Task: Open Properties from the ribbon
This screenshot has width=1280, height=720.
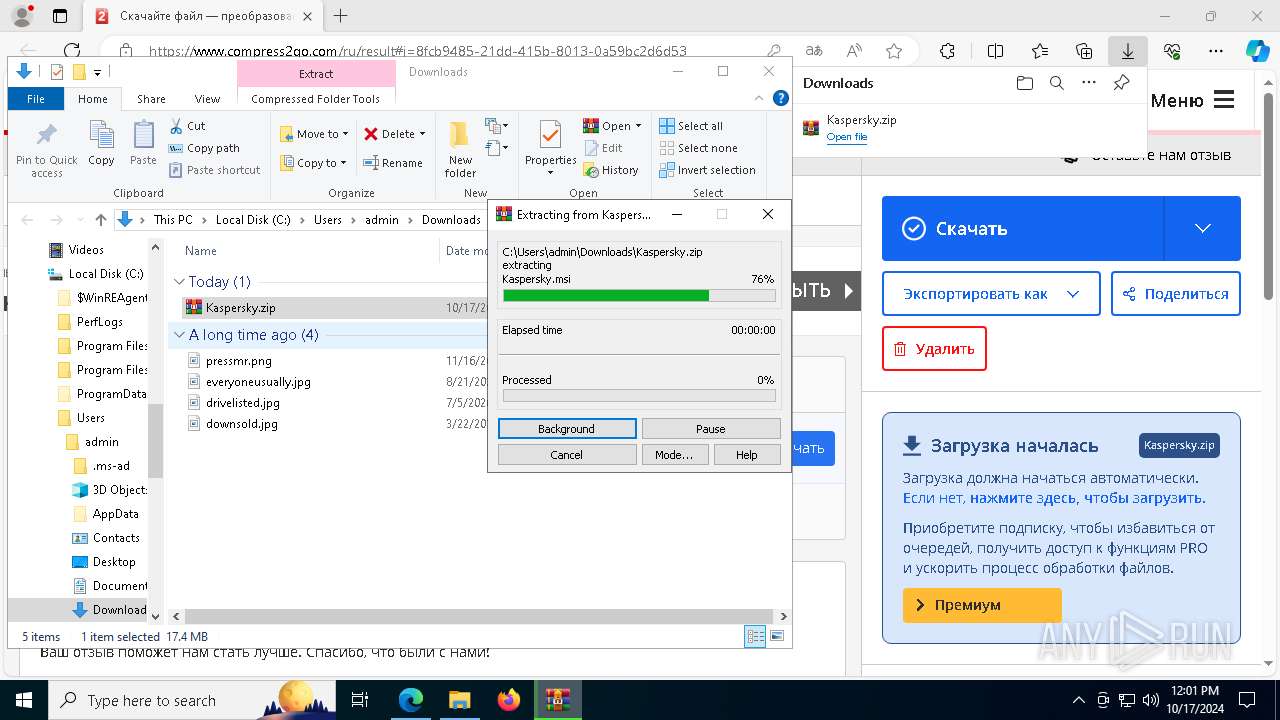Action: coord(551,148)
